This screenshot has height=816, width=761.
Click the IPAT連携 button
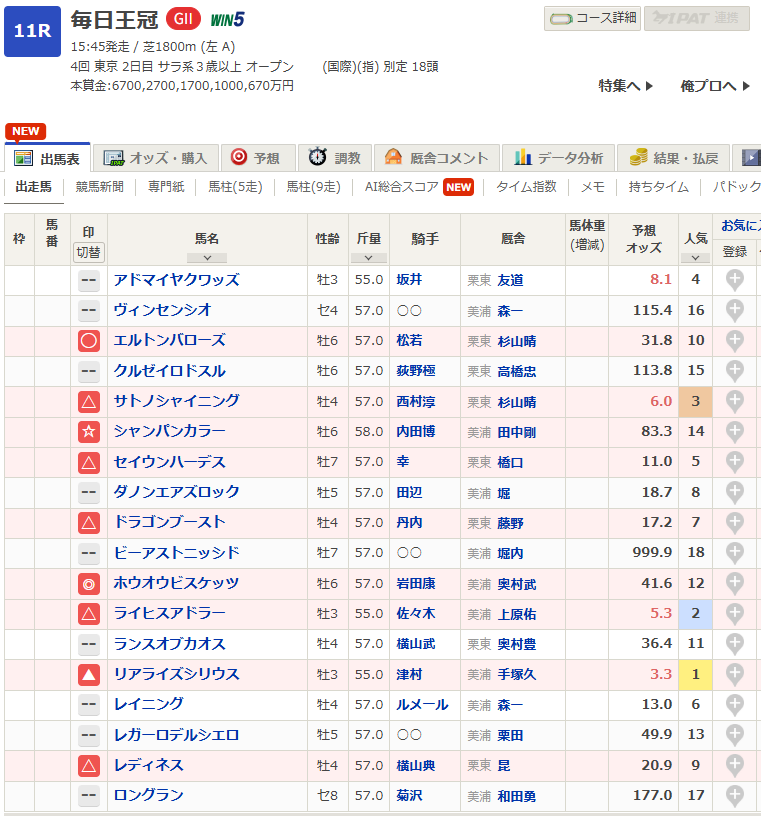696,19
